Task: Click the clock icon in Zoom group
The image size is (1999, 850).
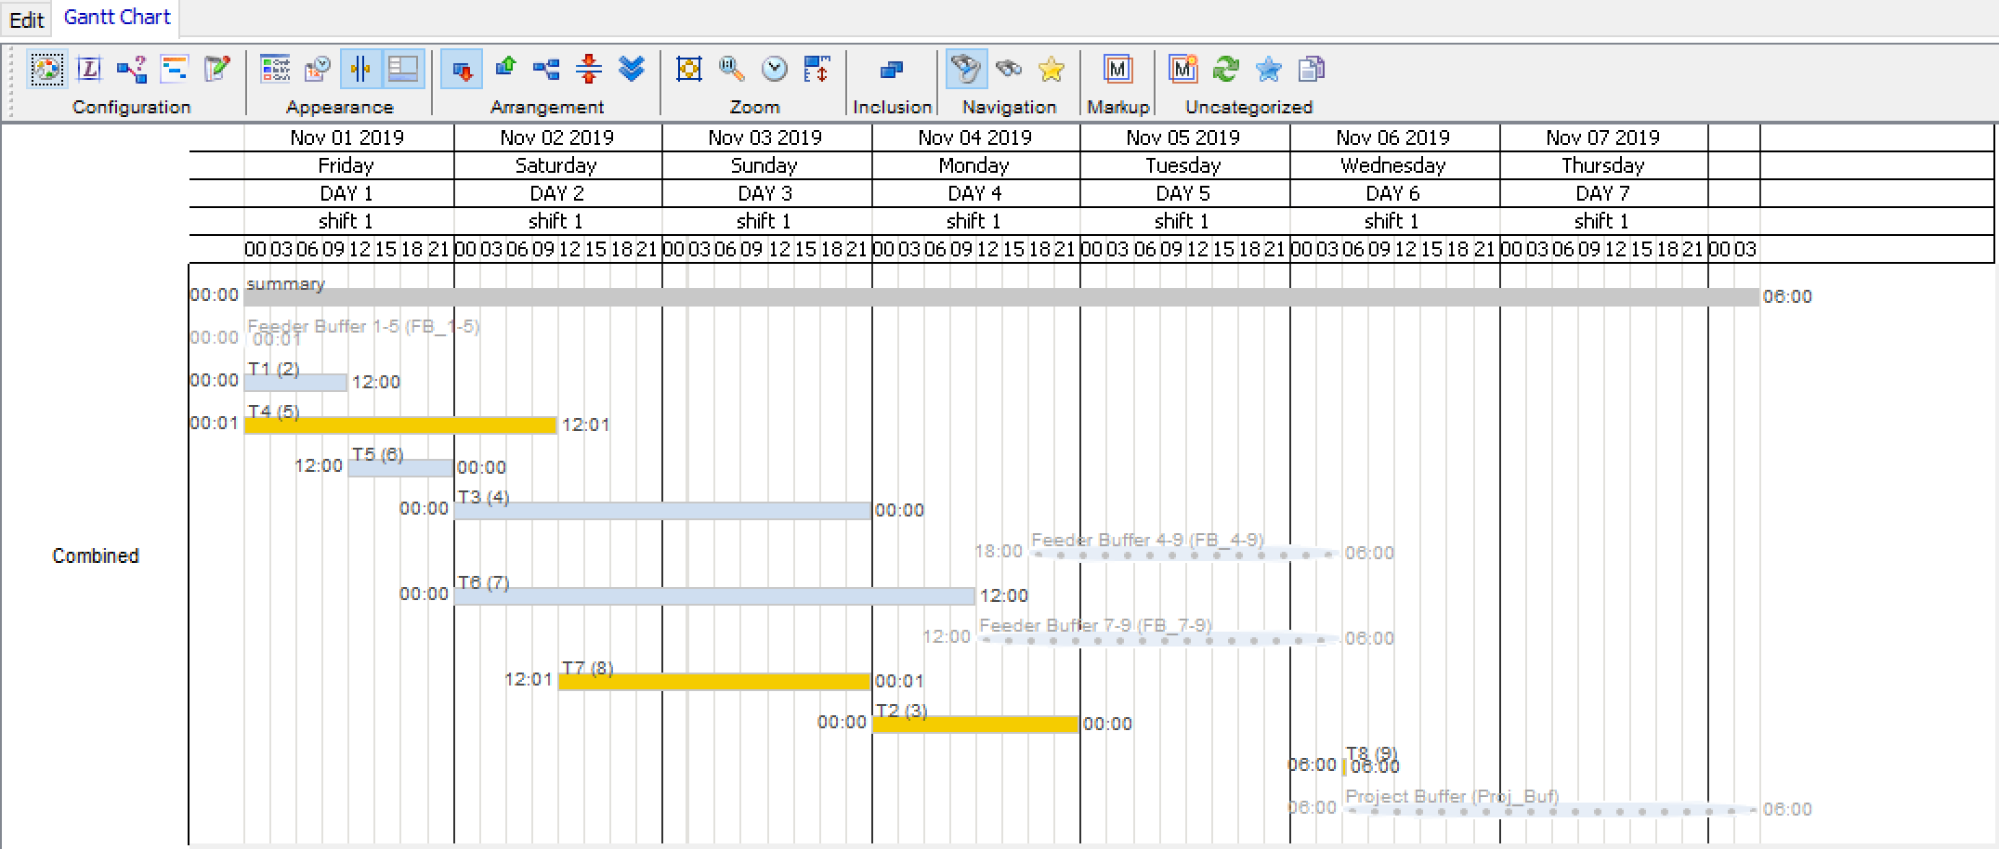Action: (x=774, y=69)
